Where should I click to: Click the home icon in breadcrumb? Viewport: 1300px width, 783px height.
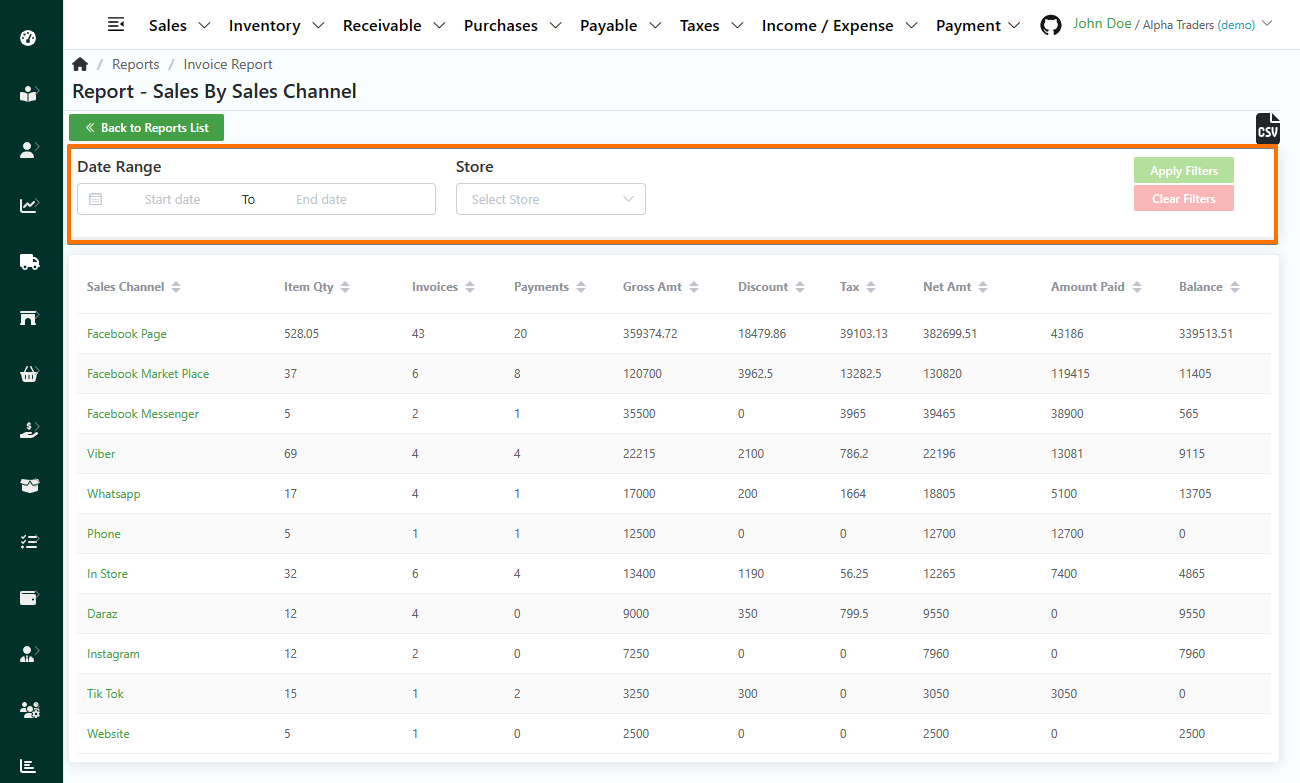coord(80,64)
